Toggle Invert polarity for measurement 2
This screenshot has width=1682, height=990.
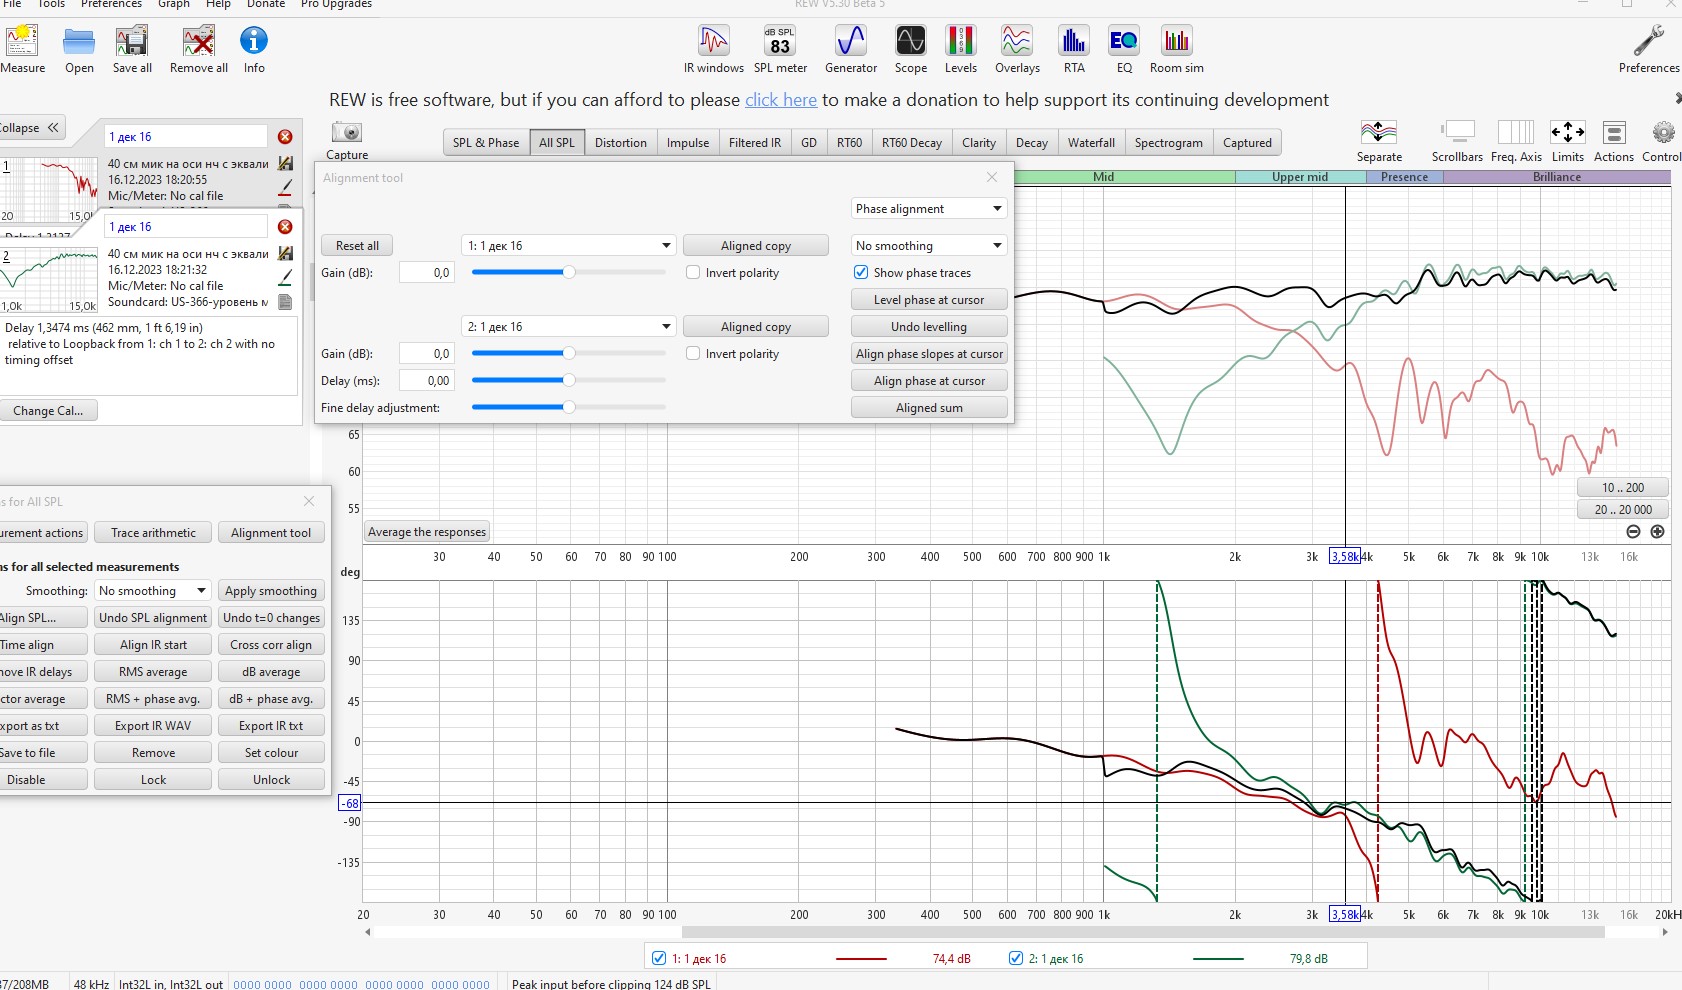pos(693,353)
